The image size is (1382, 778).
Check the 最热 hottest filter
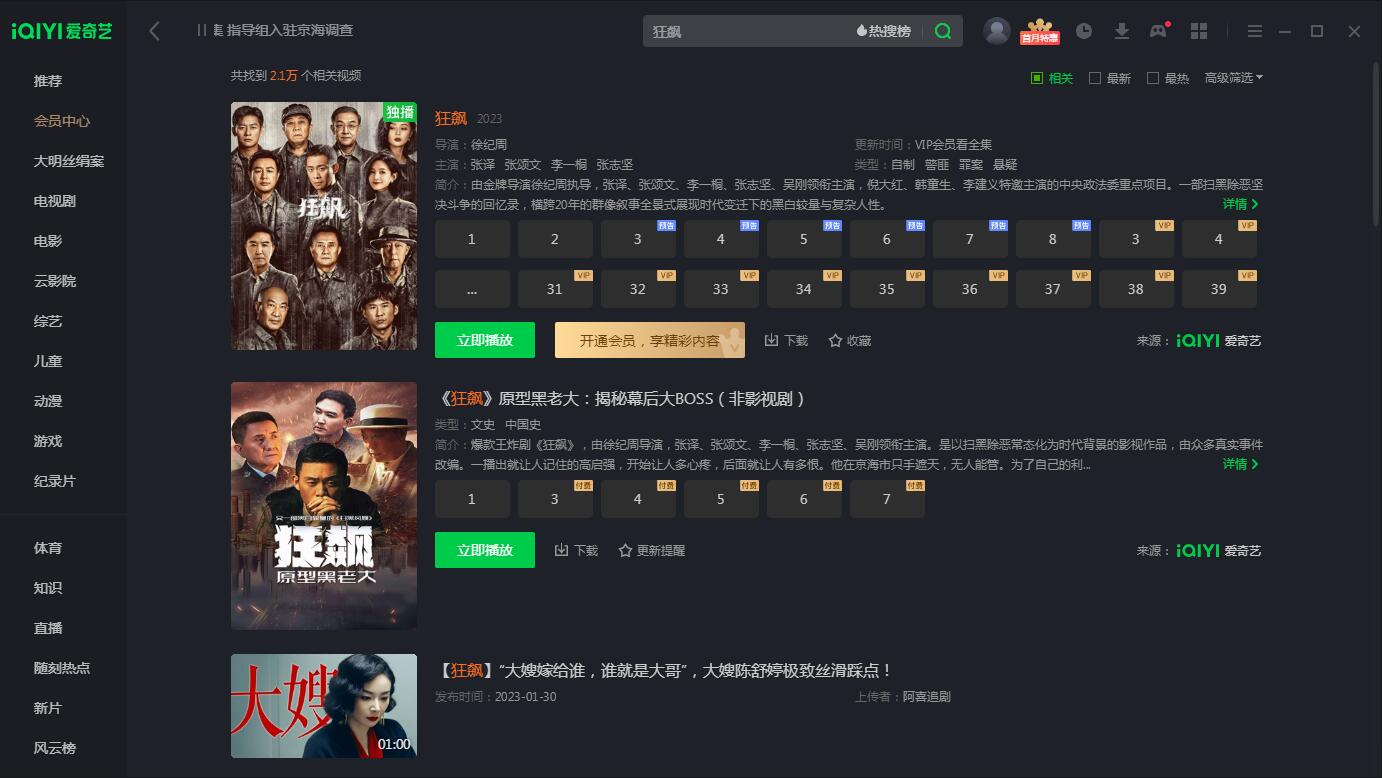pos(1168,78)
